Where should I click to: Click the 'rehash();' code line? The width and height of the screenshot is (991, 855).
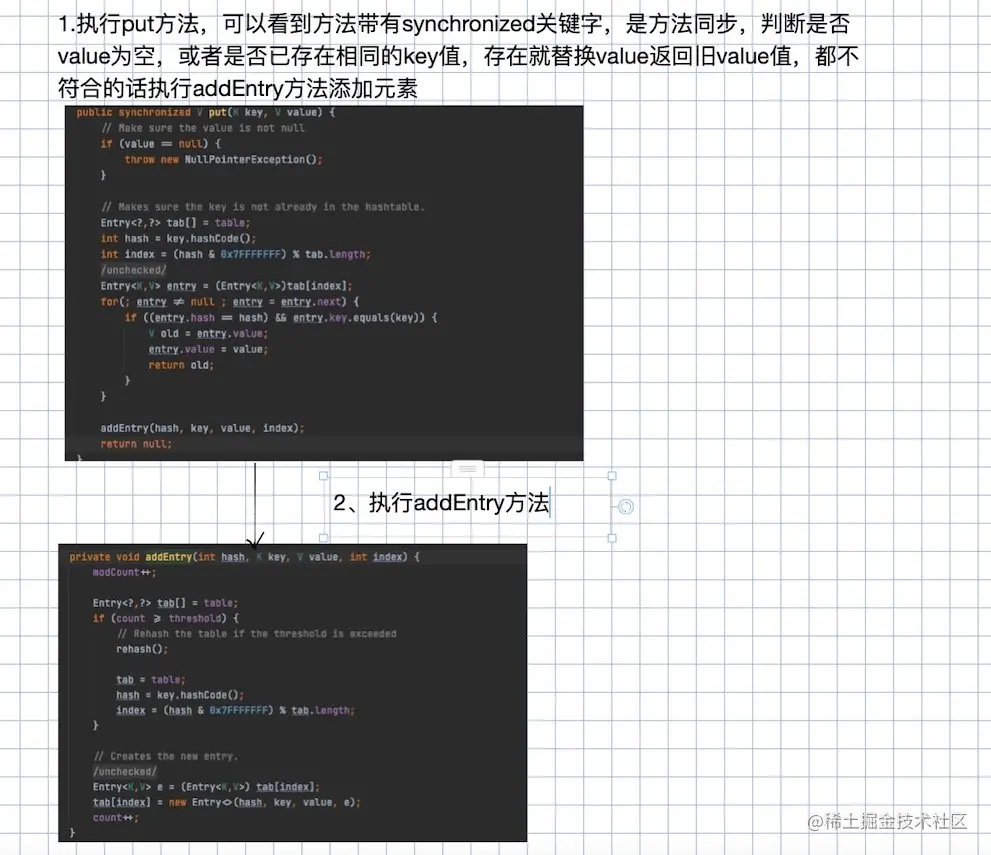click(x=142, y=649)
